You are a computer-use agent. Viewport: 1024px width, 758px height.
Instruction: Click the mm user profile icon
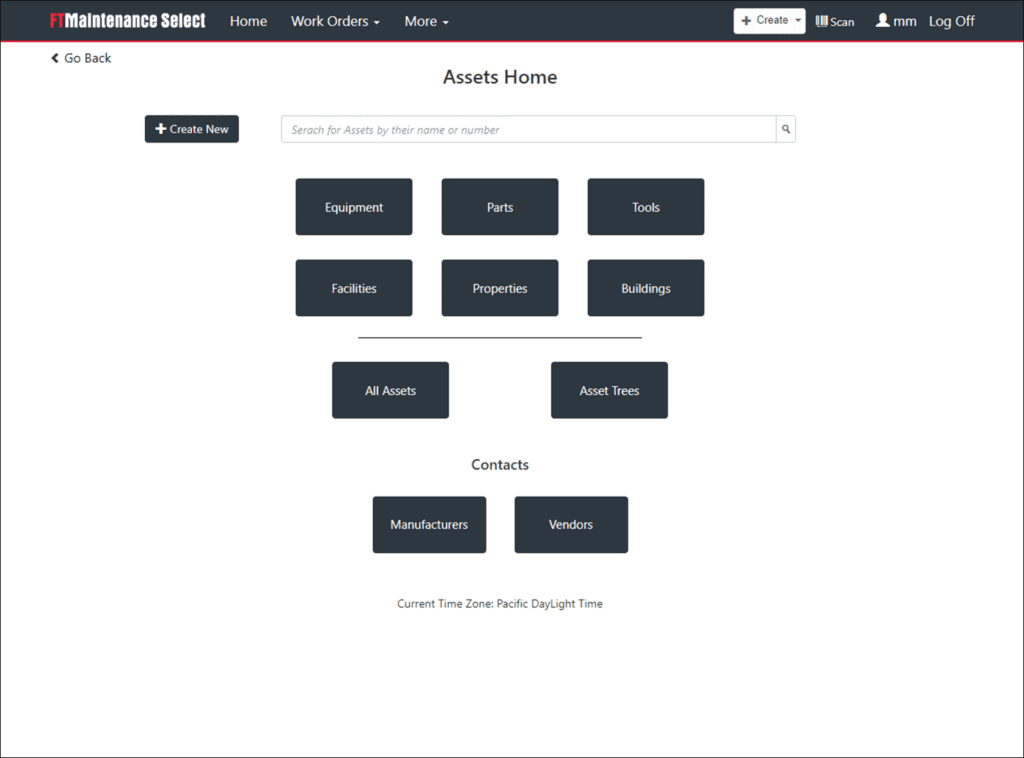coord(883,21)
